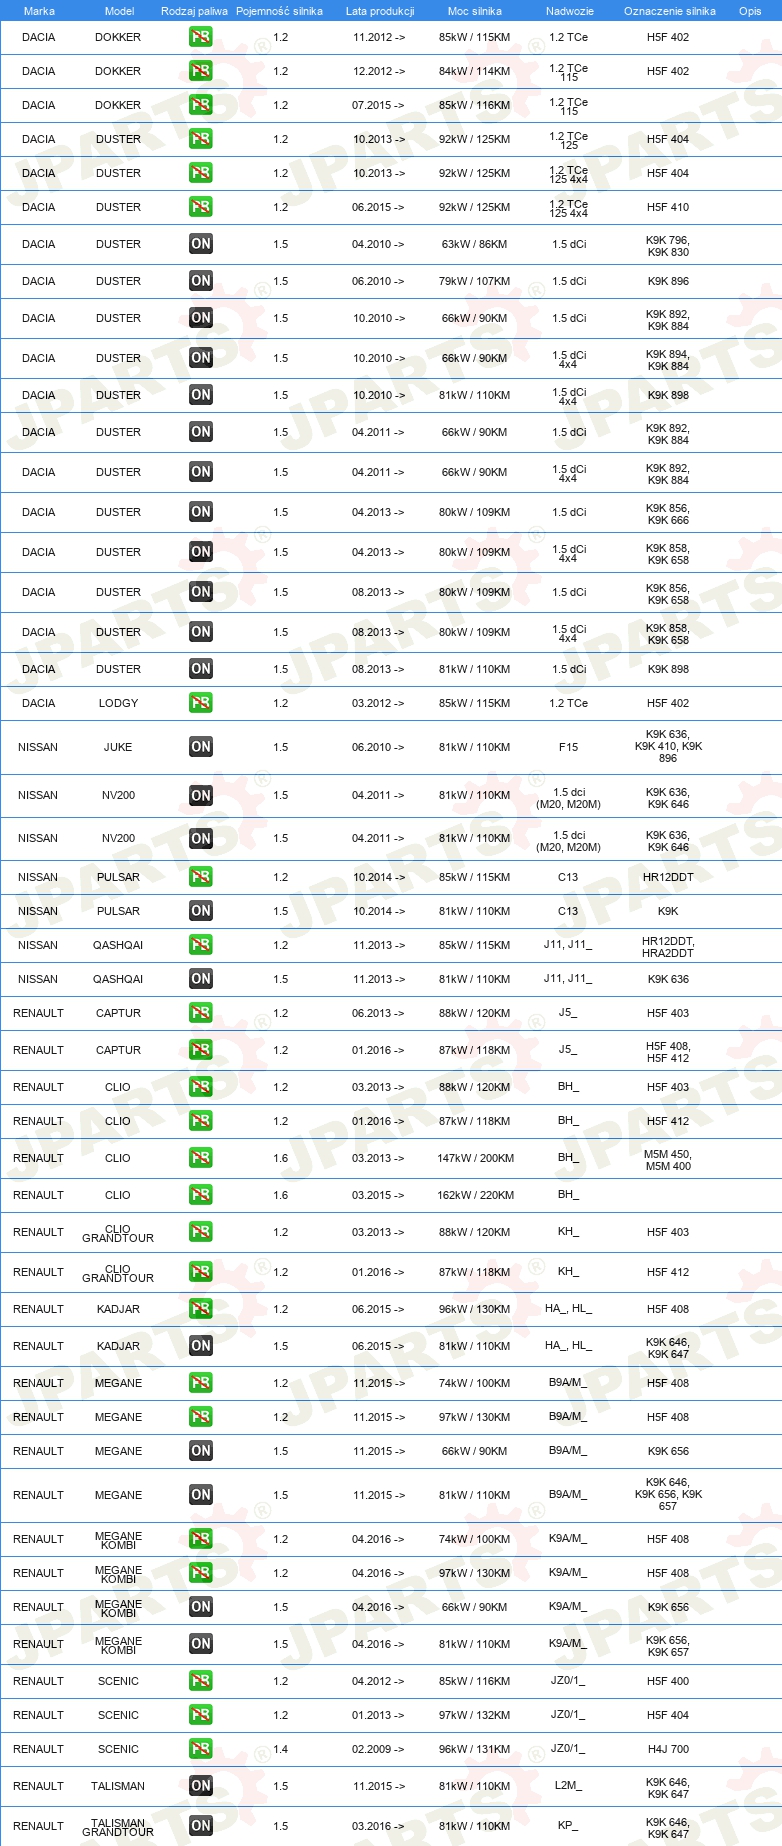
Task: Select body code F15
Action: click(x=568, y=747)
